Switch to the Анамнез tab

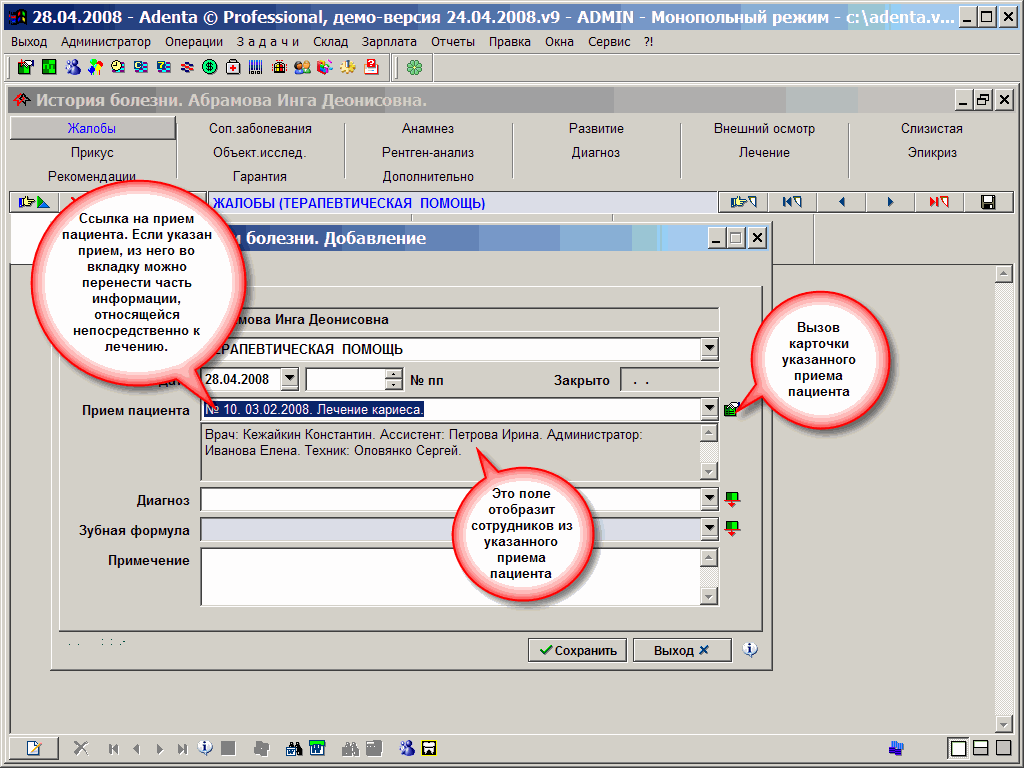[428, 129]
